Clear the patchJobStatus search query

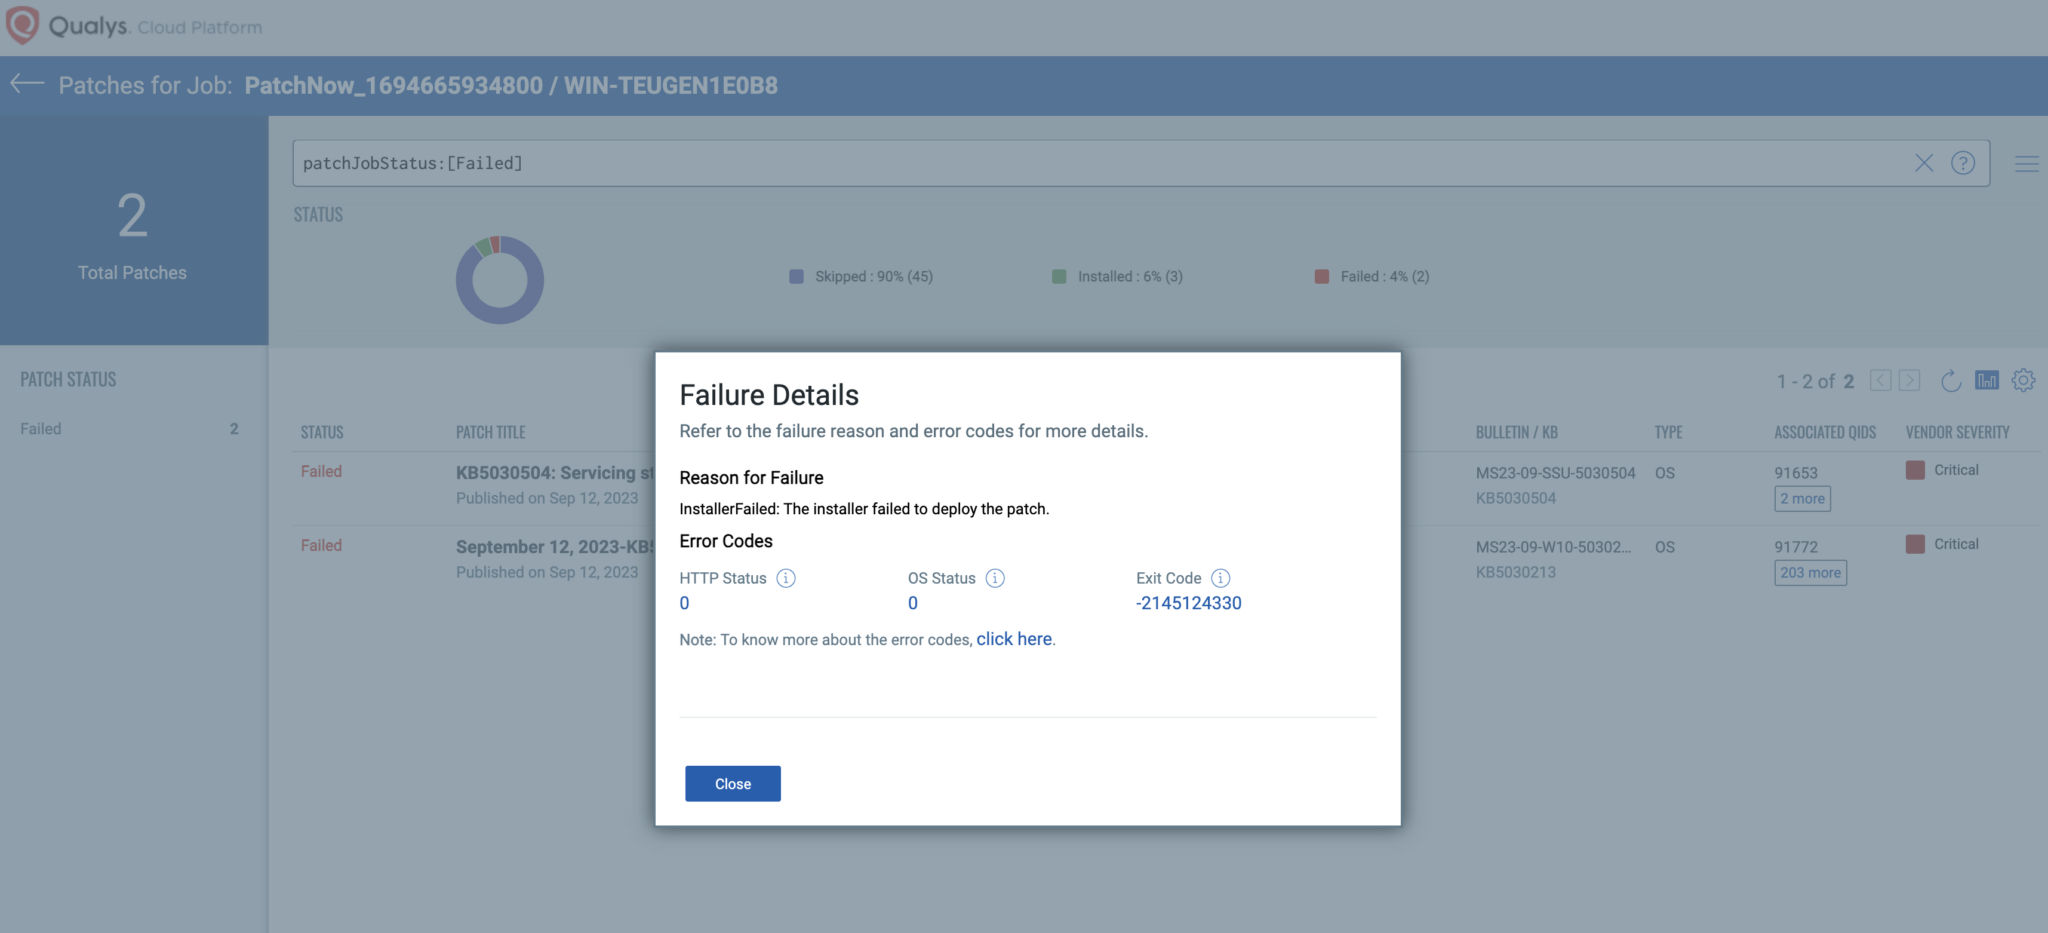(1923, 162)
